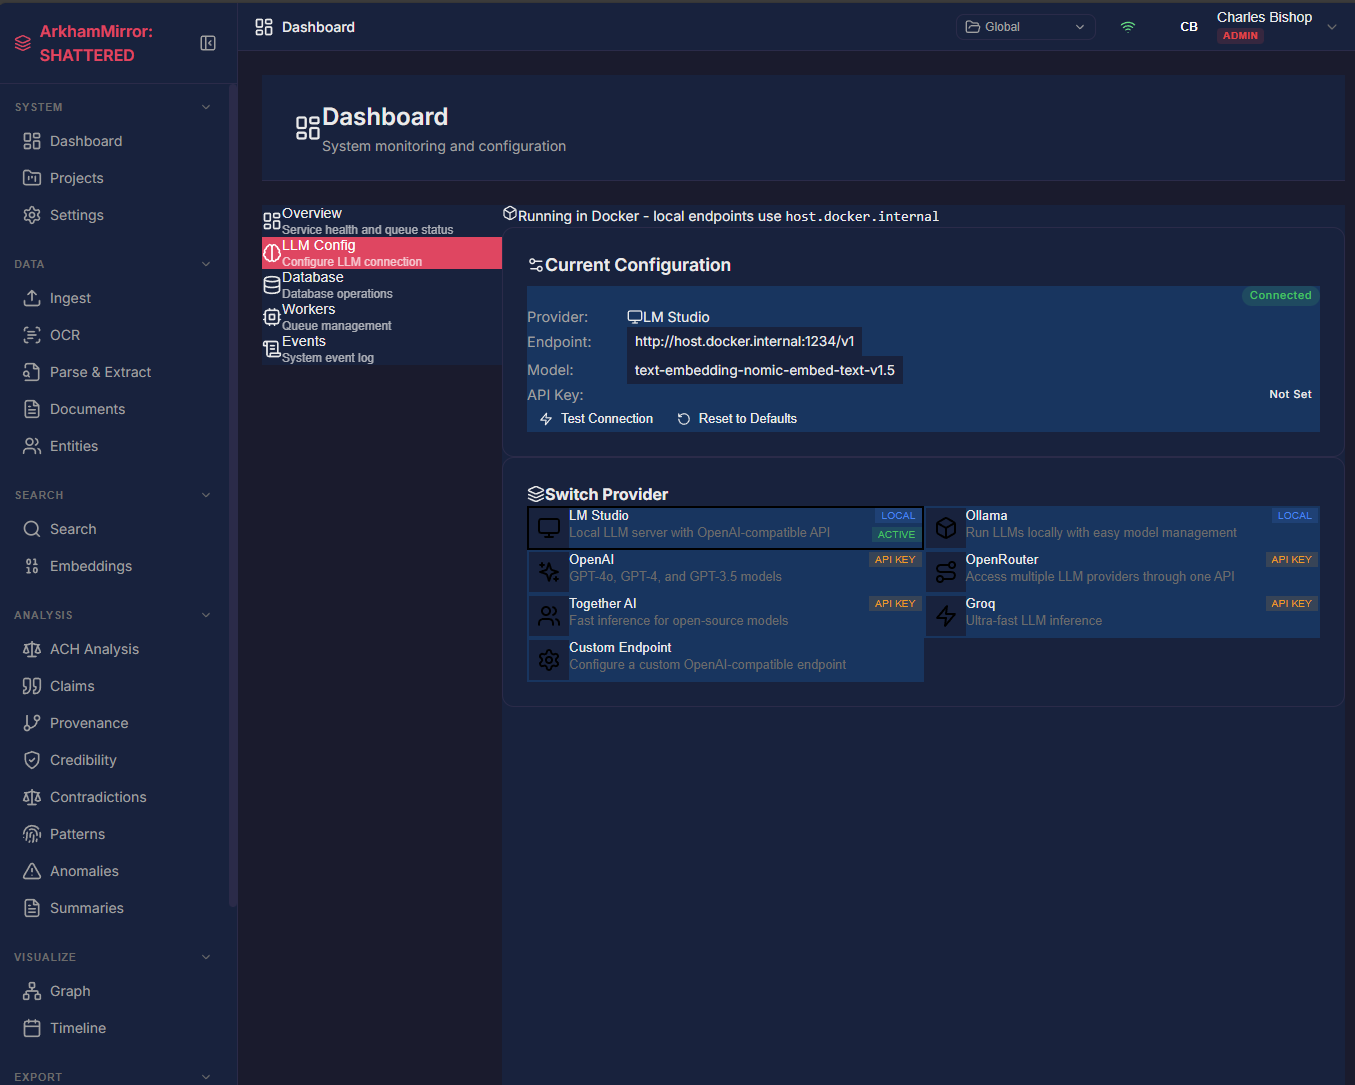Collapse the ANALYSIS sidebar section
This screenshot has width=1355, height=1085.
pyautogui.click(x=206, y=615)
